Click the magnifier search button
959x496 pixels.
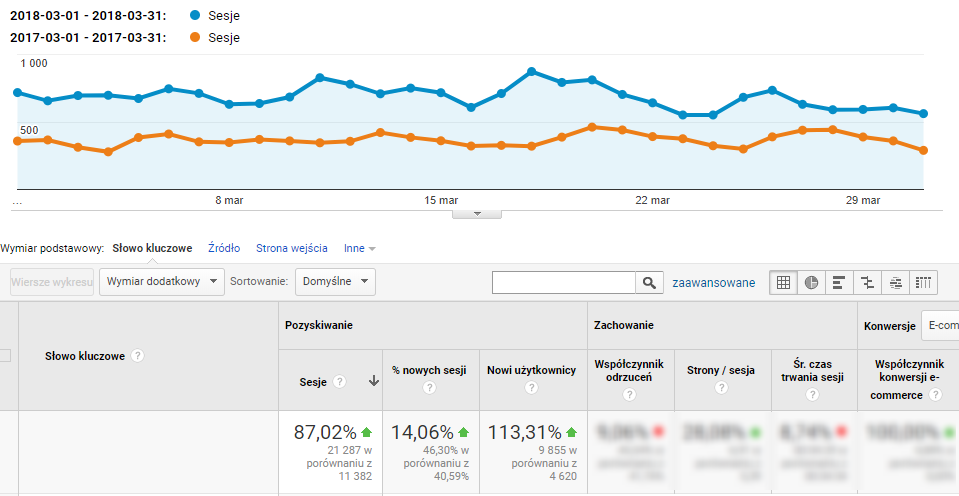tap(649, 283)
